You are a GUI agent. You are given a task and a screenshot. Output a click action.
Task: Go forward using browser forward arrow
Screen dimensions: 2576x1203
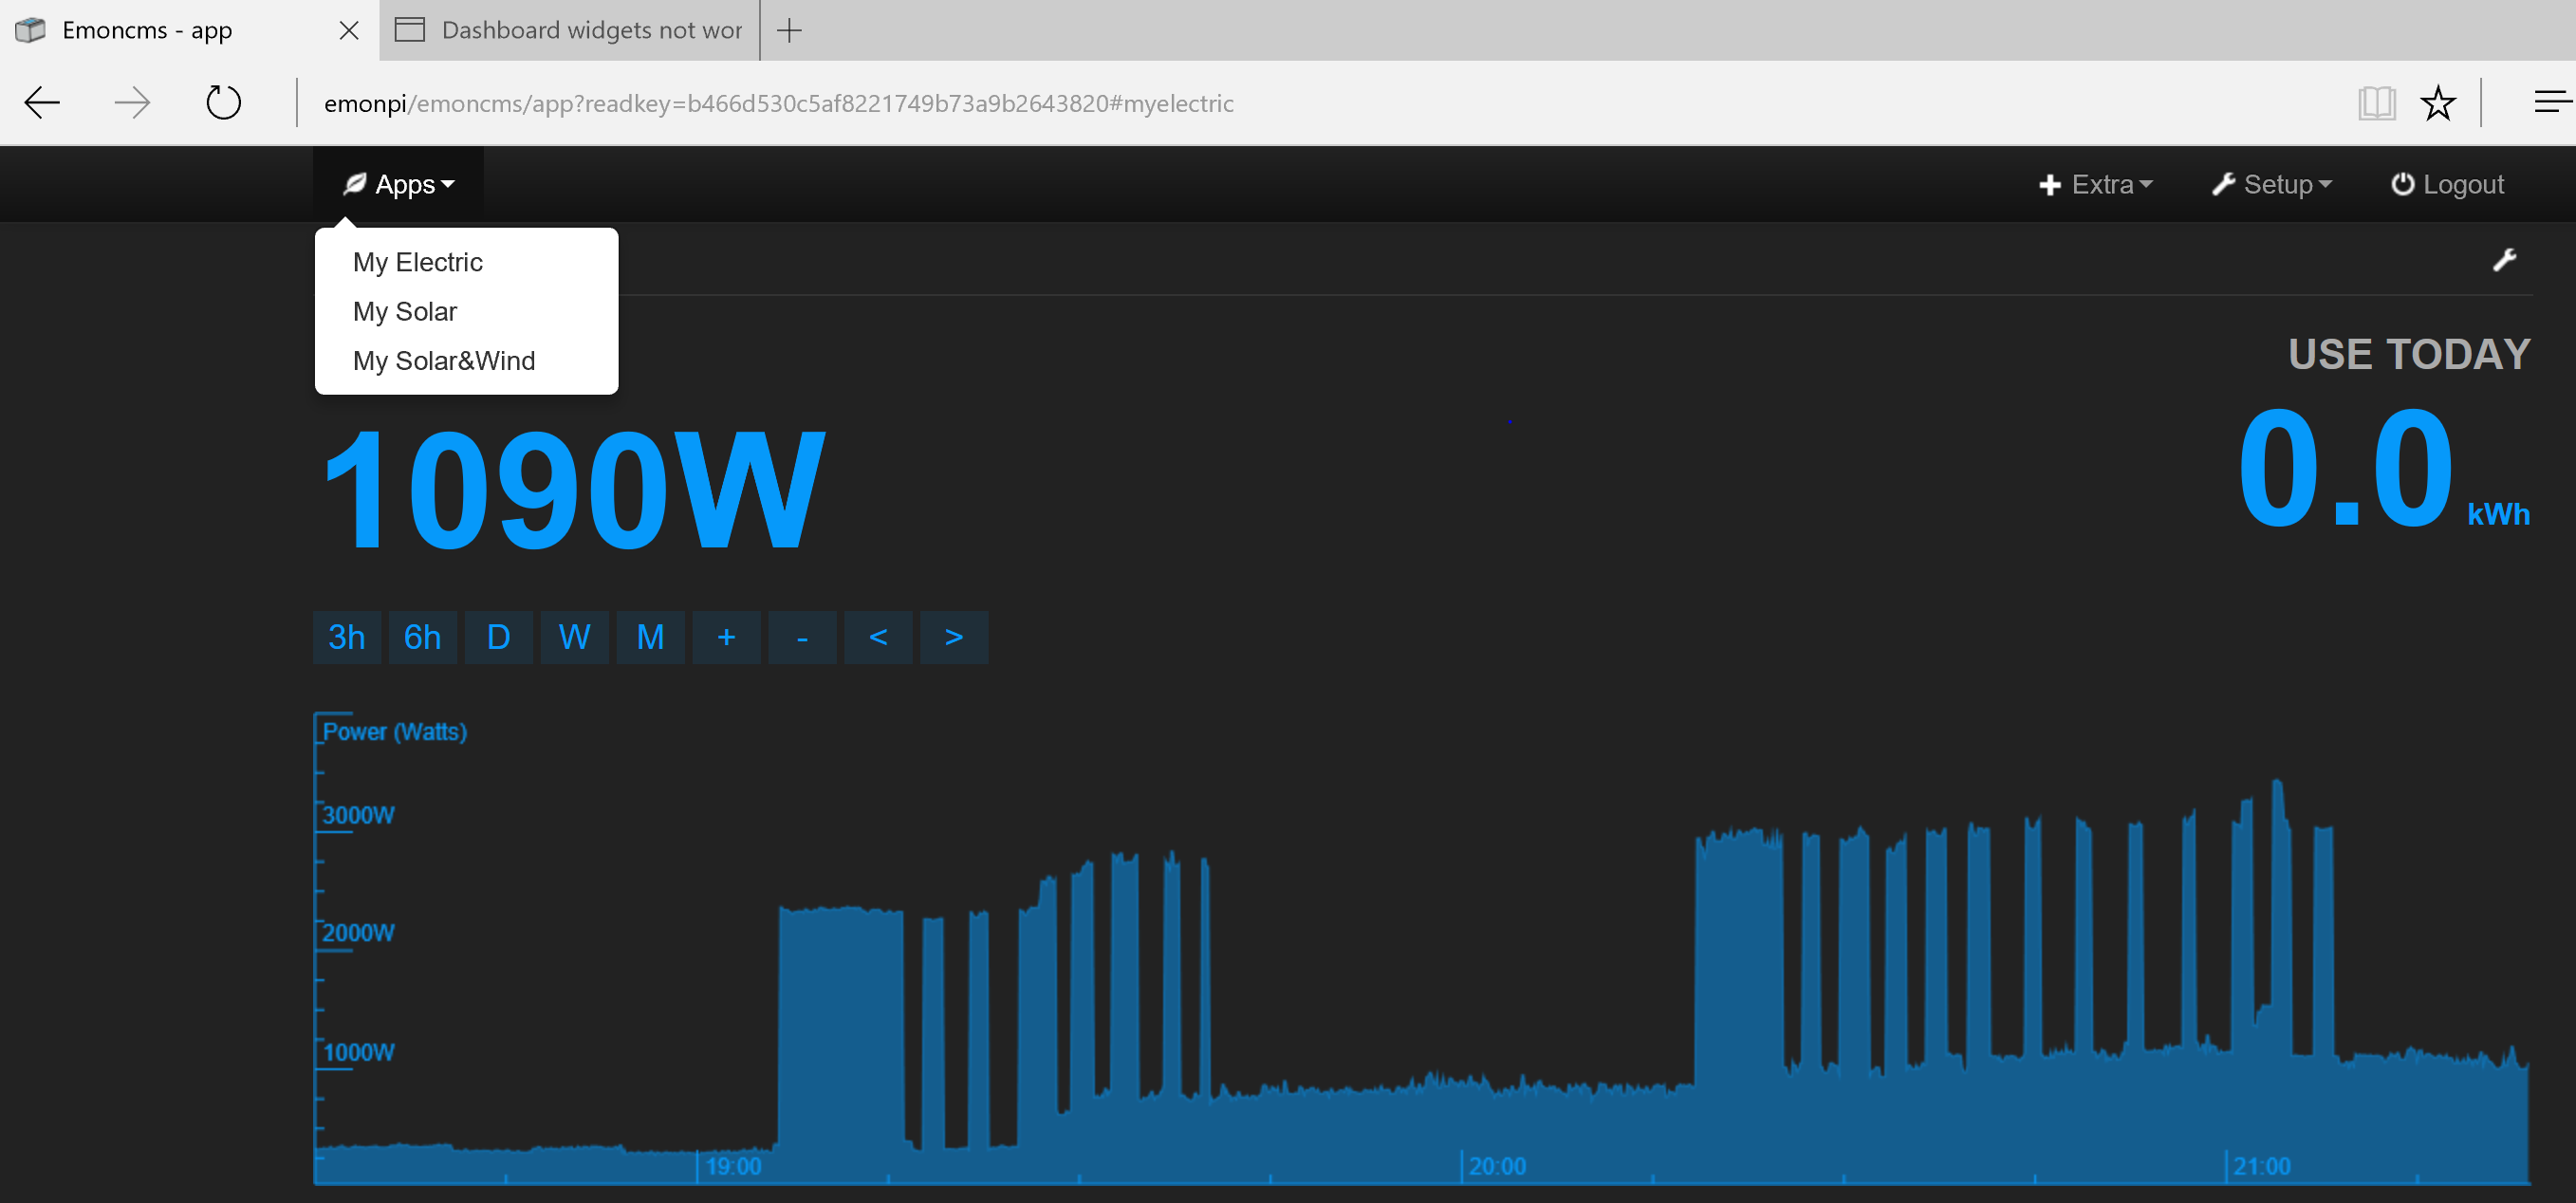coord(132,102)
